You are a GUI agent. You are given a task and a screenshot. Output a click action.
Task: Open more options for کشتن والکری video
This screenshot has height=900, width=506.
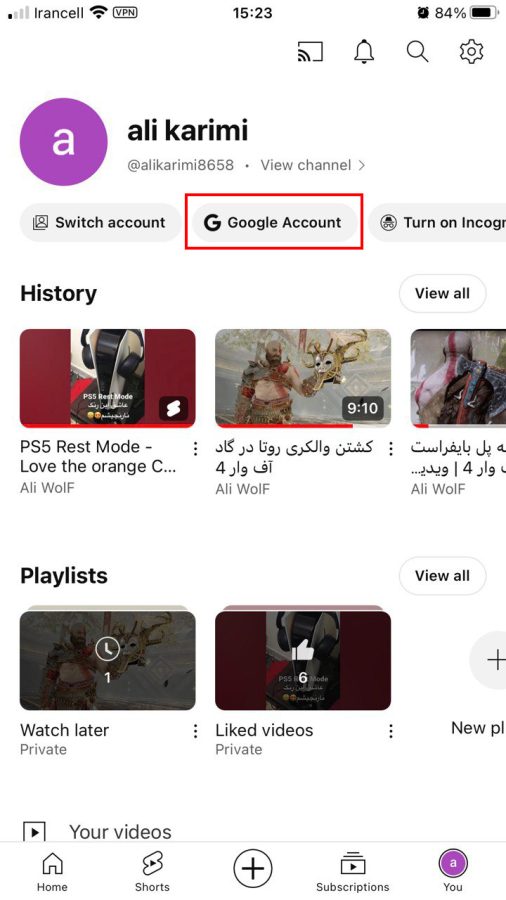pos(391,449)
